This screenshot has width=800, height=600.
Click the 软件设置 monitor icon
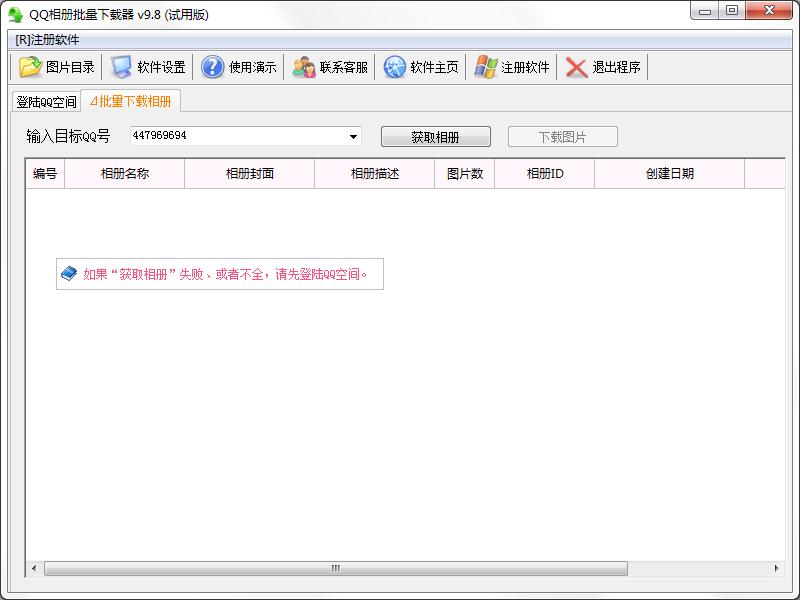121,67
